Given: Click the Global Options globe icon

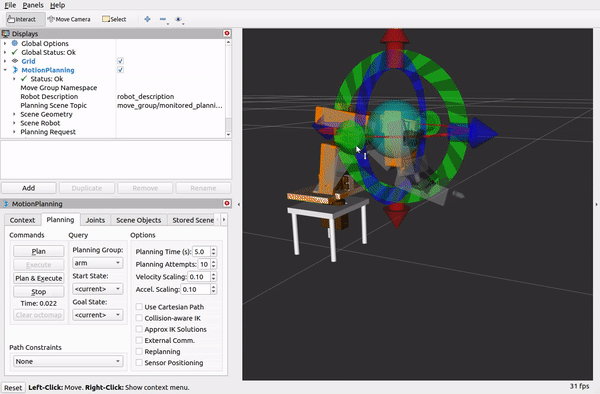Looking at the screenshot, I should (15, 43).
